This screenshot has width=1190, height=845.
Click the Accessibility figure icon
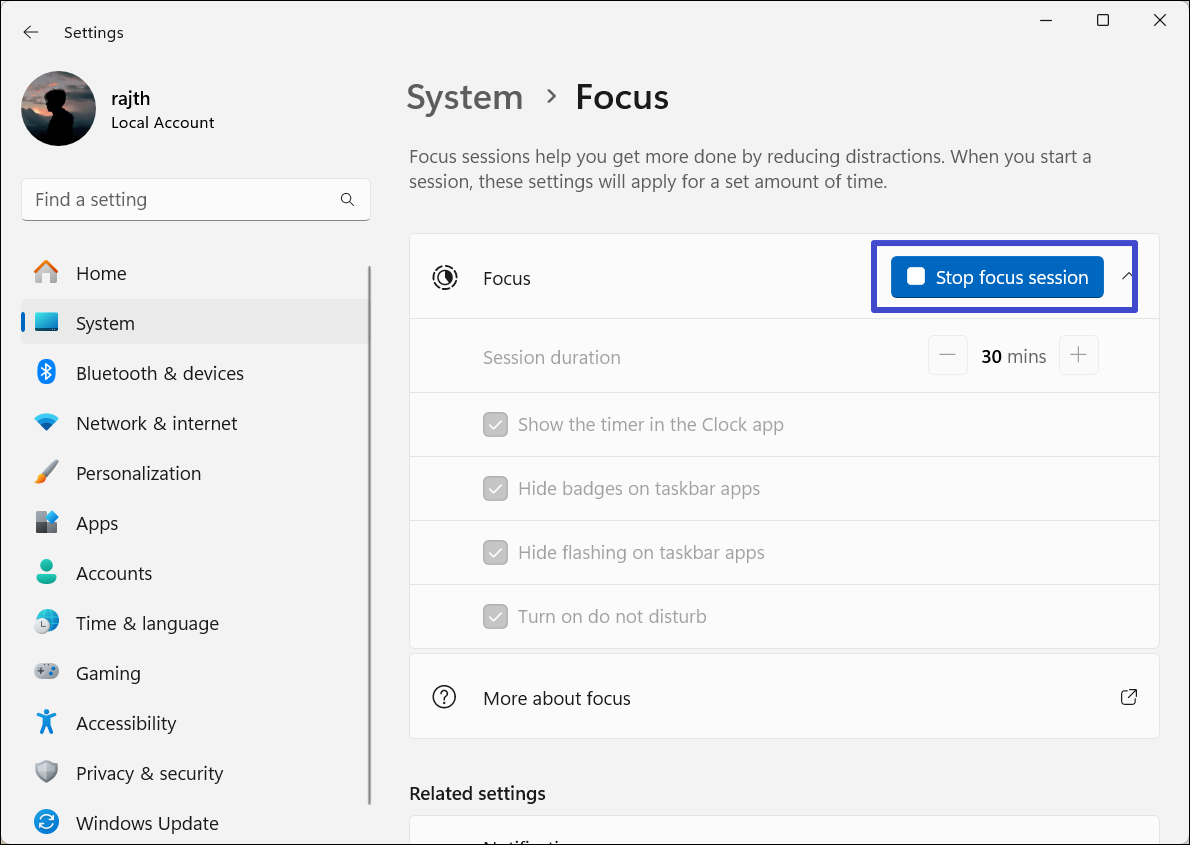coord(47,723)
